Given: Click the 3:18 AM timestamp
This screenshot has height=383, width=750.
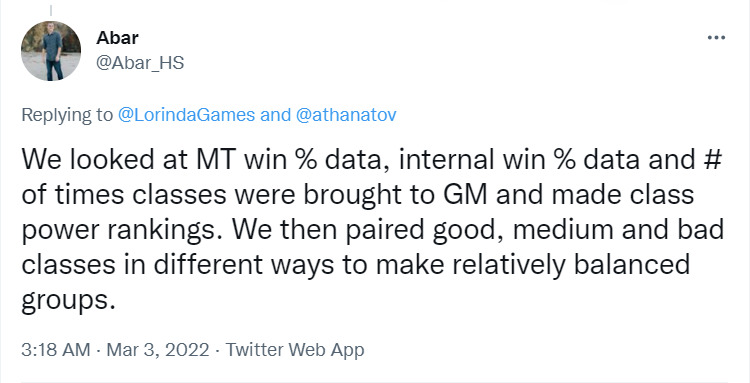Looking at the screenshot, I should (55, 350).
